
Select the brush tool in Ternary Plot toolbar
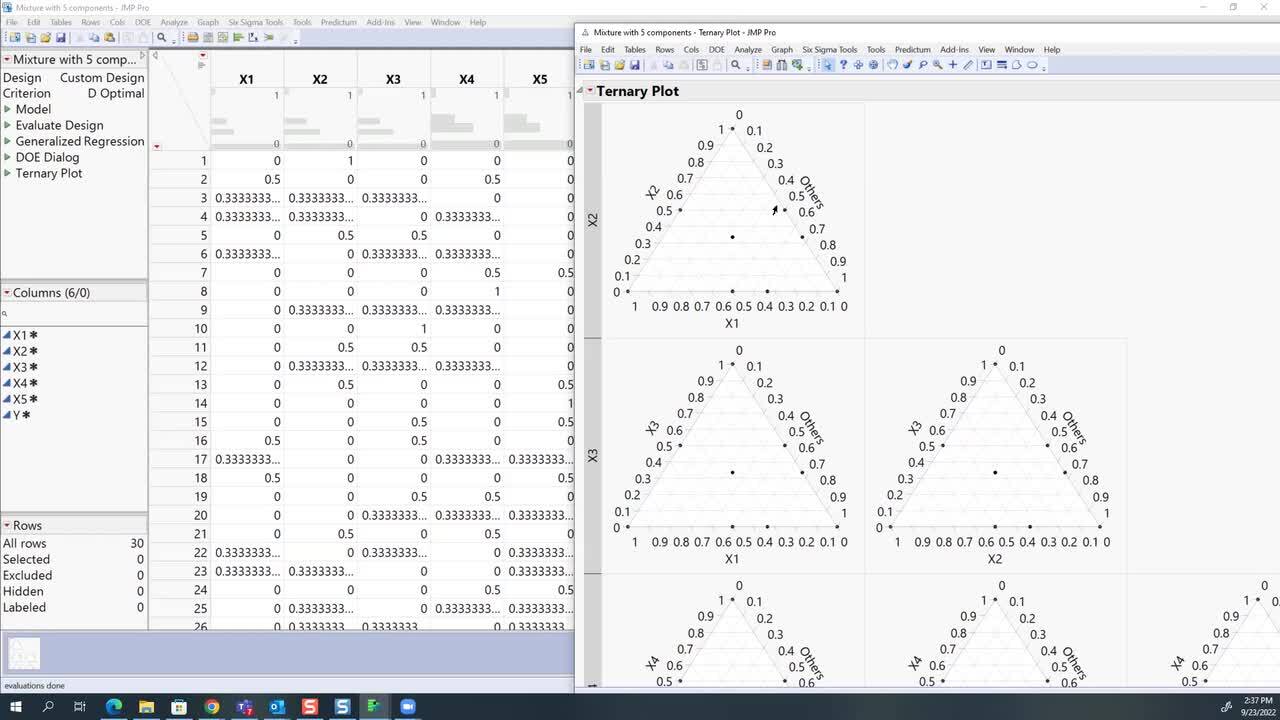[907, 65]
